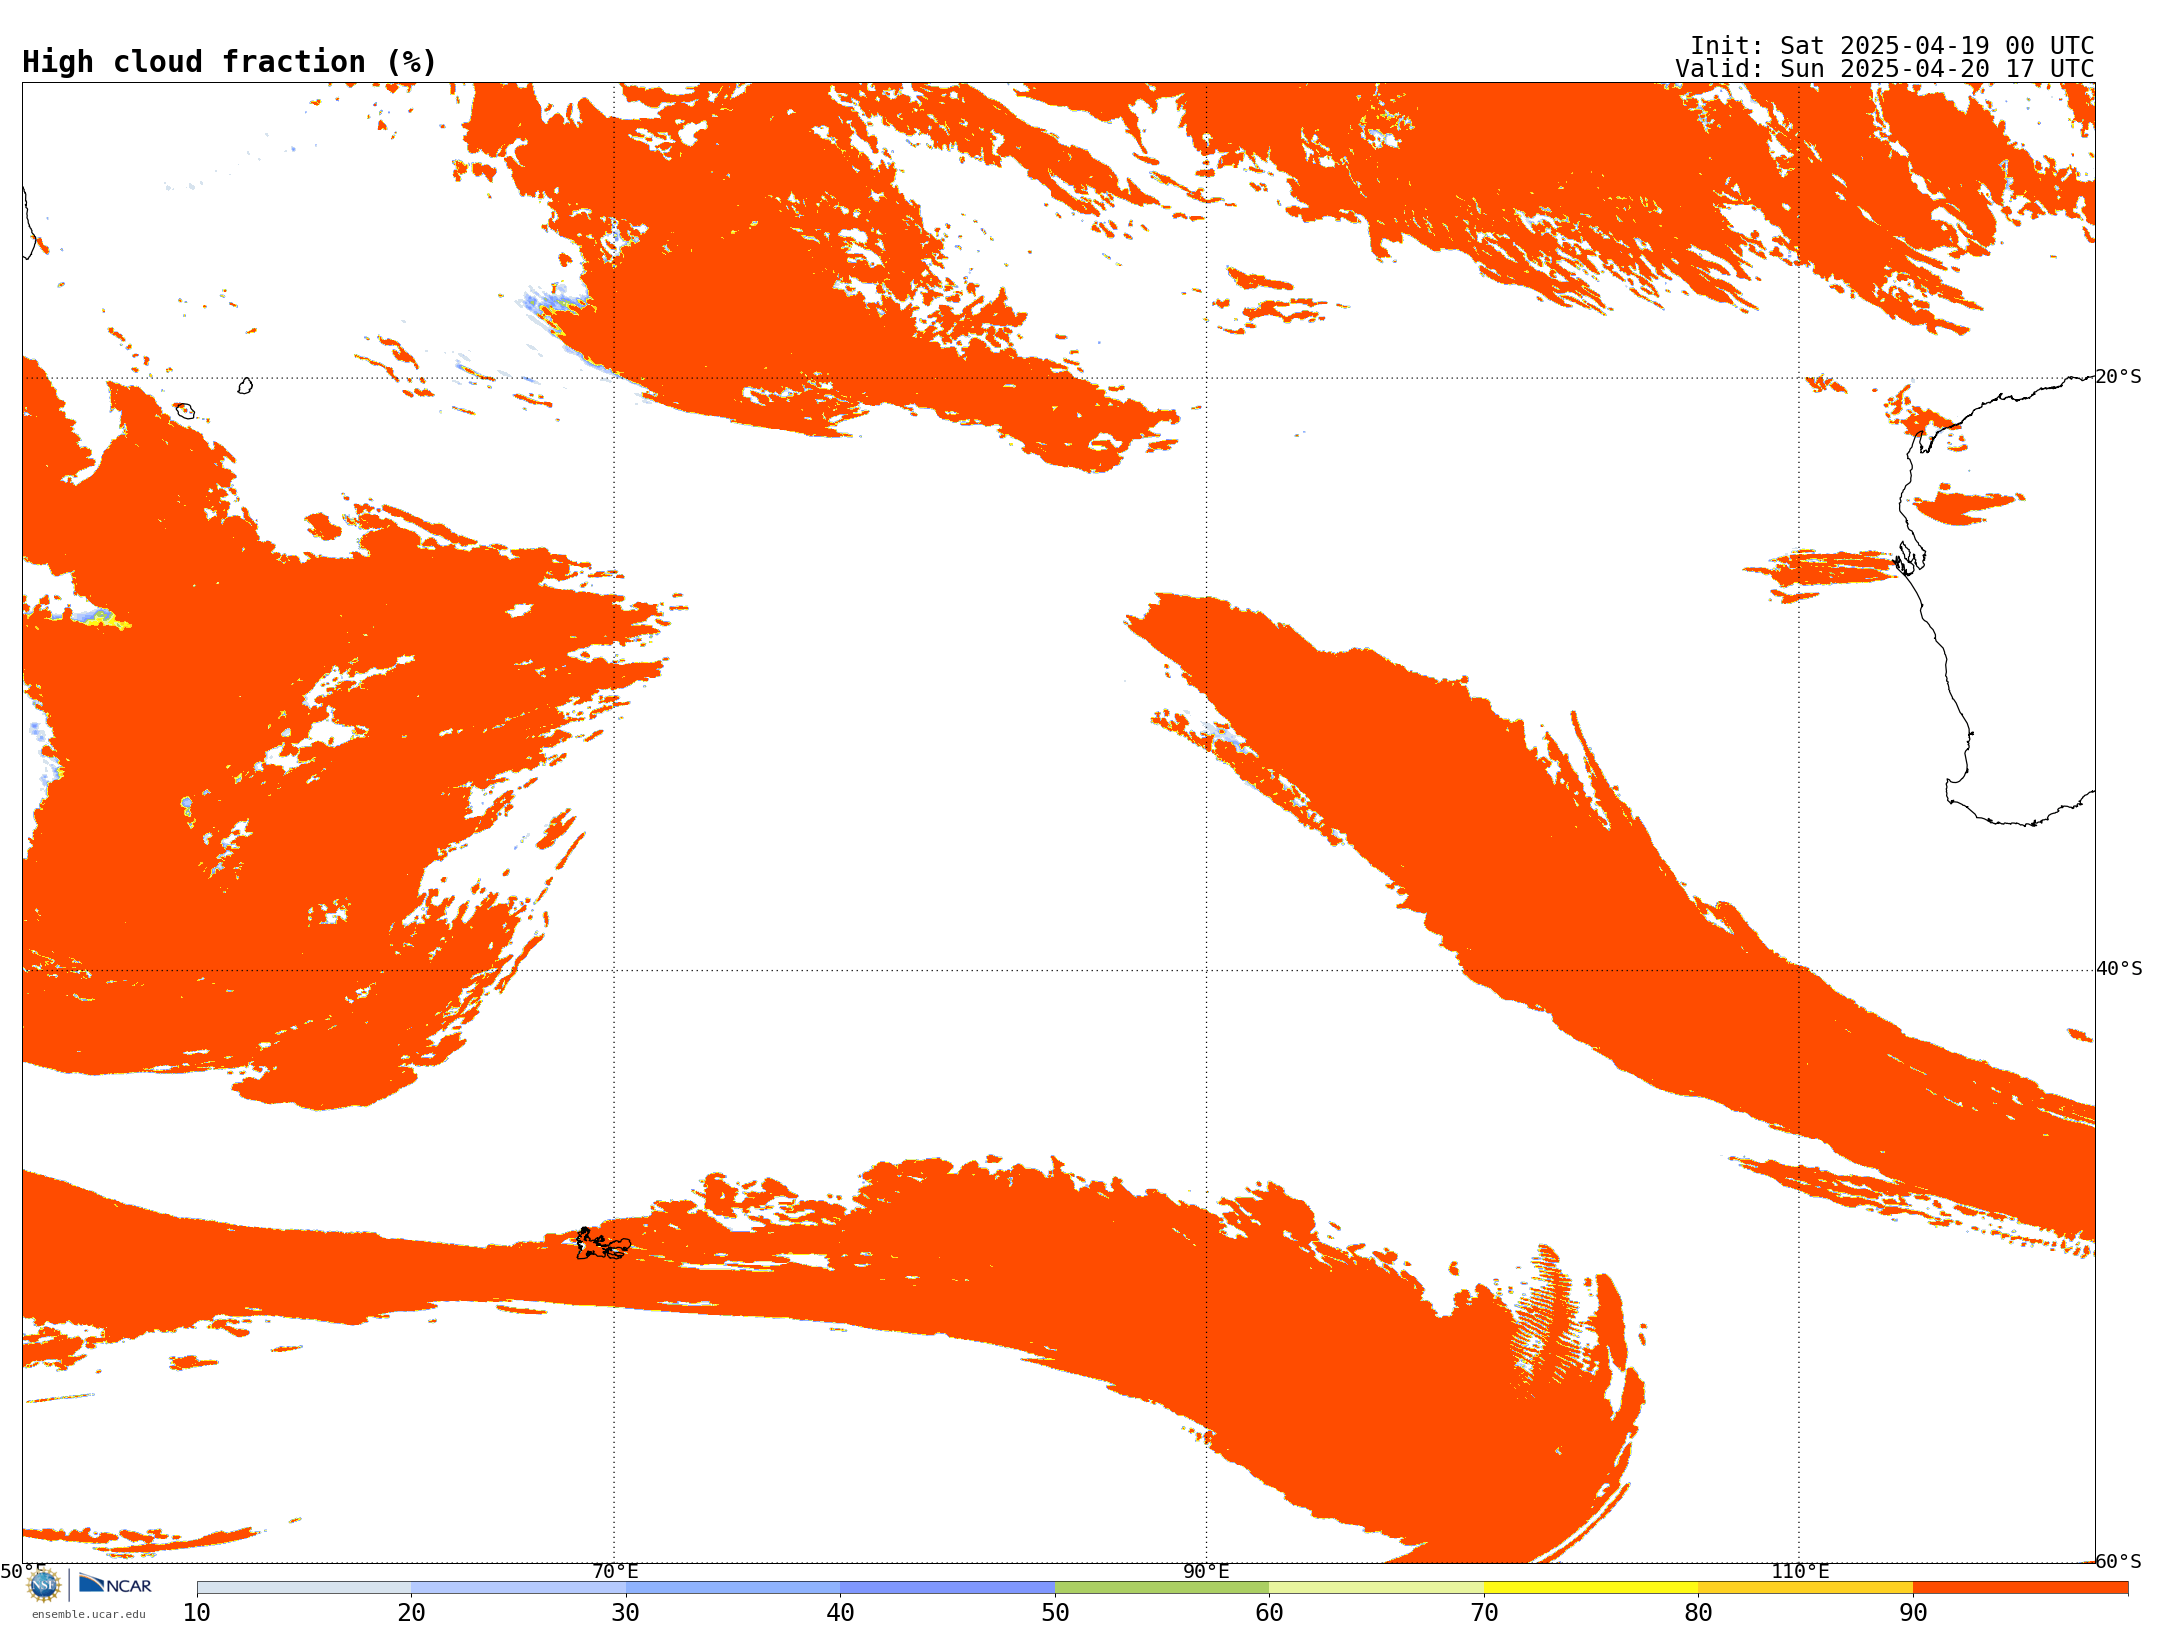Click the 60-70 pale yellow color swatch
Screen dimensions: 2160x1626
(1376, 1588)
